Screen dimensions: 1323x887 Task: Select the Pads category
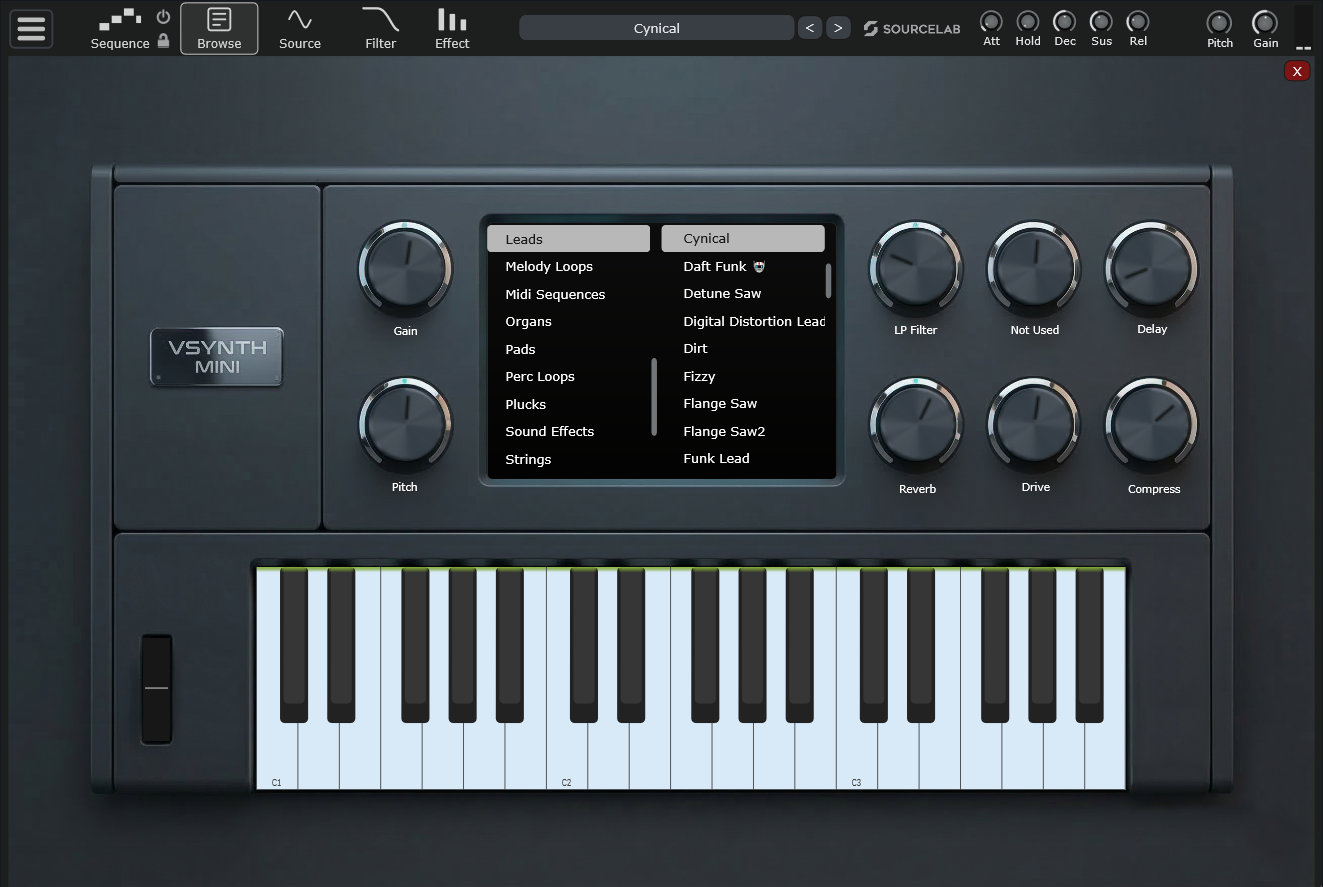pos(520,349)
